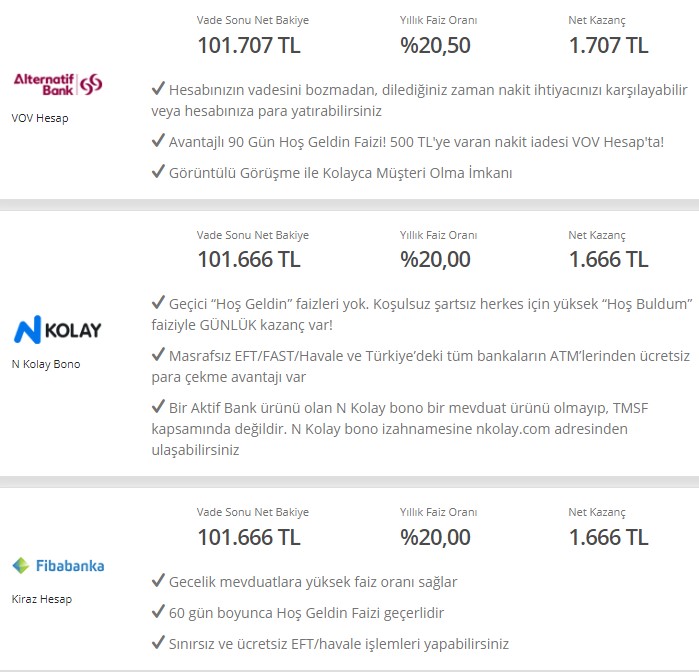Click the N Kolay logo
The height and width of the screenshot is (672, 699).
coord(58,330)
